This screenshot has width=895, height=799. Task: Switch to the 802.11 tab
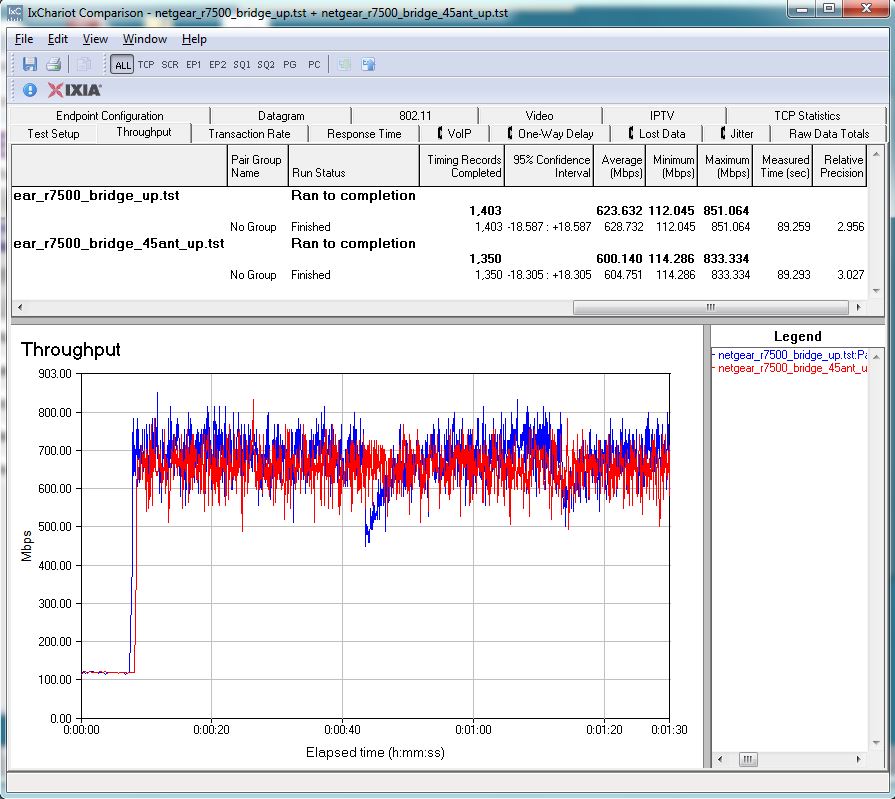click(x=415, y=115)
